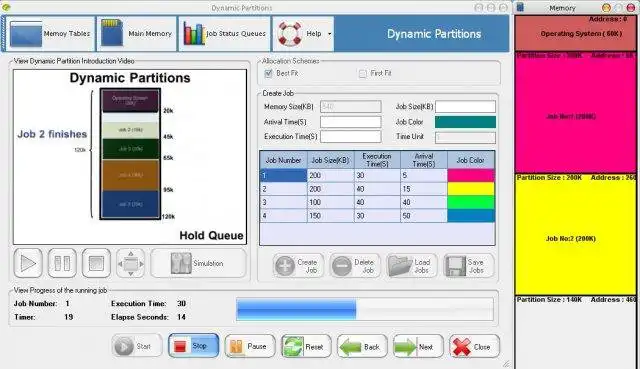This screenshot has height=369, width=640.
Task: Click the Arrival Time 15 cell
Action: click(424, 189)
